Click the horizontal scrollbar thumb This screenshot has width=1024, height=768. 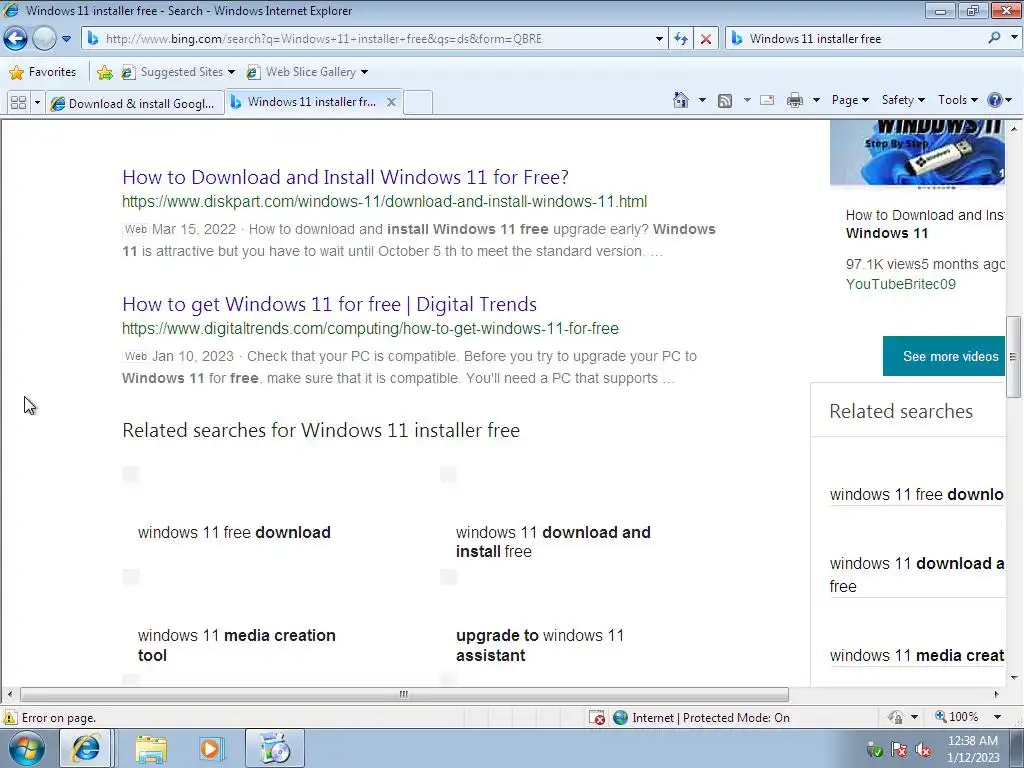(404, 694)
